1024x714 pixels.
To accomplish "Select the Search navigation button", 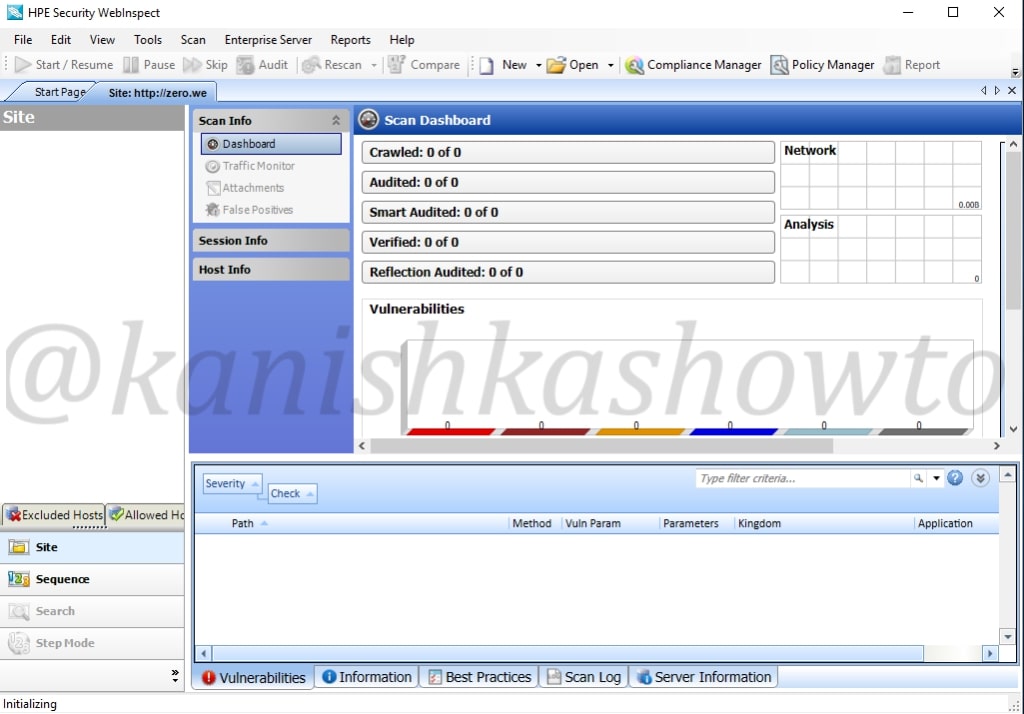I will pos(92,611).
